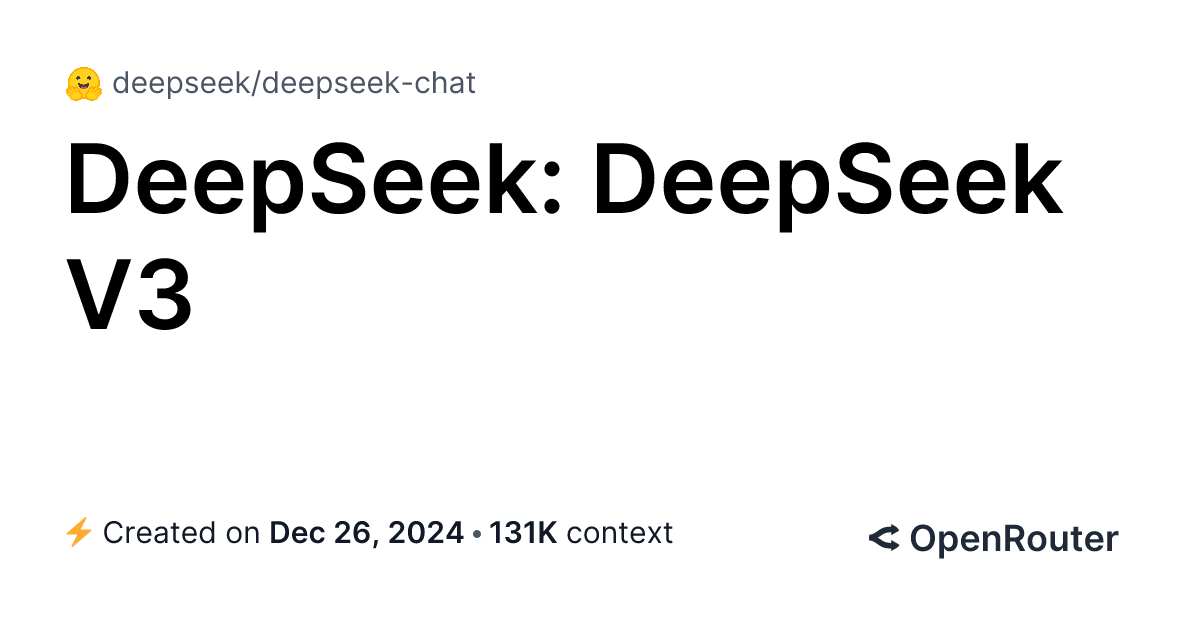Image resolution: width=1200 pixels, height=630 pixels.
Task: Open the OpenRouter wordmark link
Action: pos(1013,539)
